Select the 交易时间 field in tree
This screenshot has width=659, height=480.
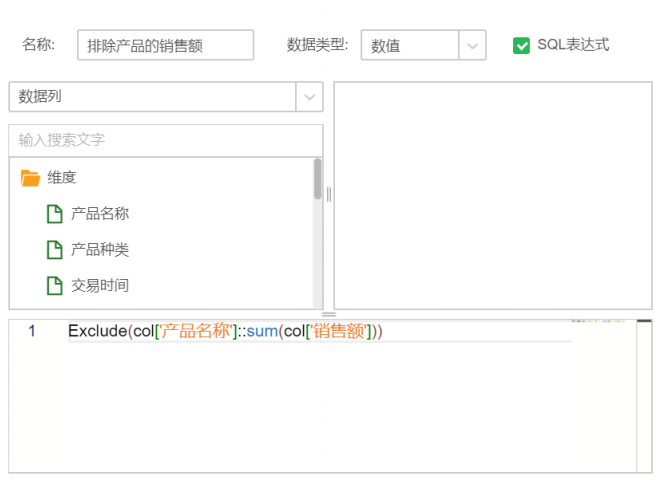tap(100, 286)
